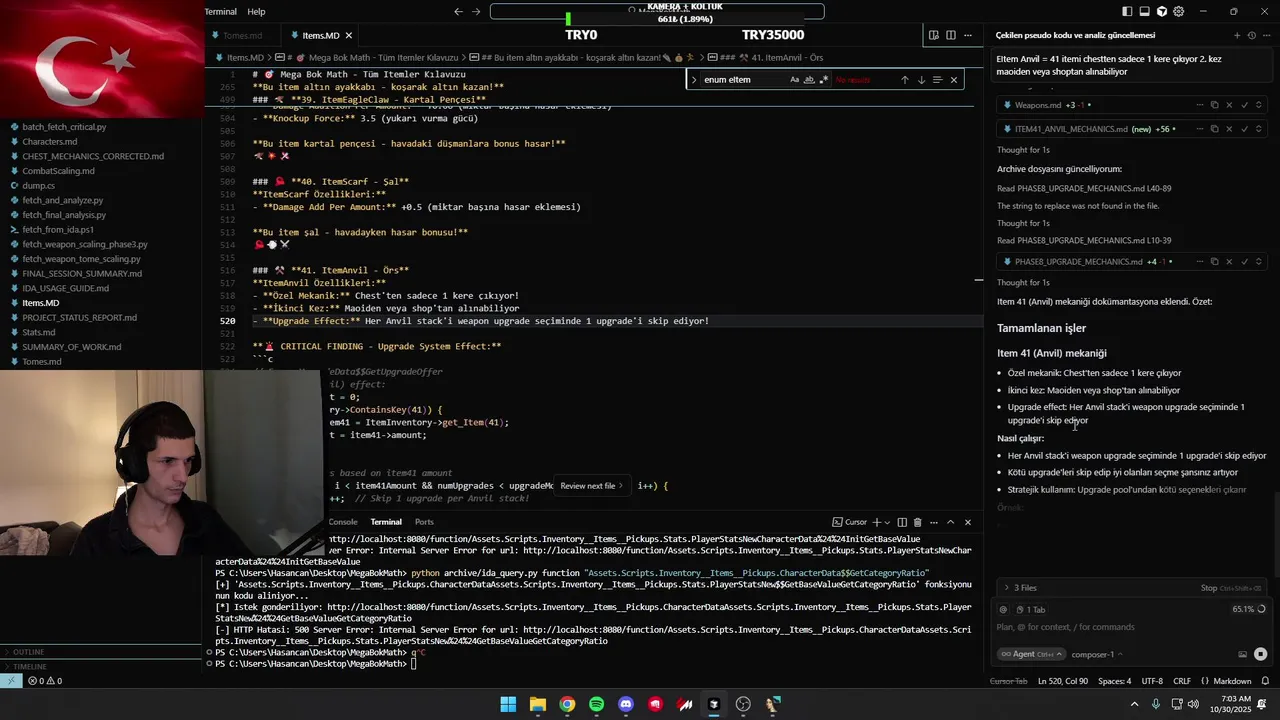Change the Markdown language mode
This screenshot has width=1280, height=720.
click(x=1232, y=681)
